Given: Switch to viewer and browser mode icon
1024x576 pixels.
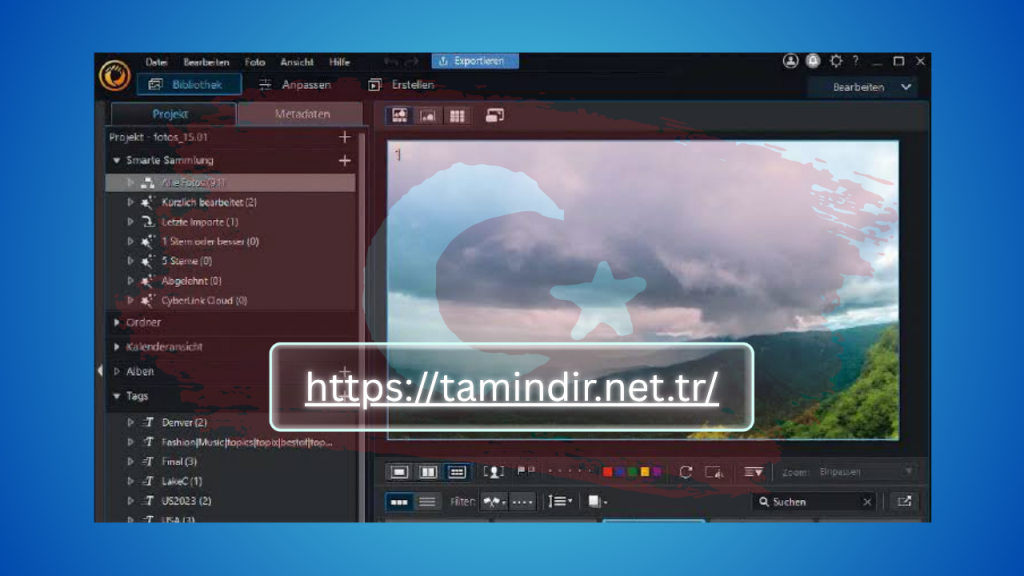Looking at the screenshot, I should pyautogui.click(x=400, y=116).
